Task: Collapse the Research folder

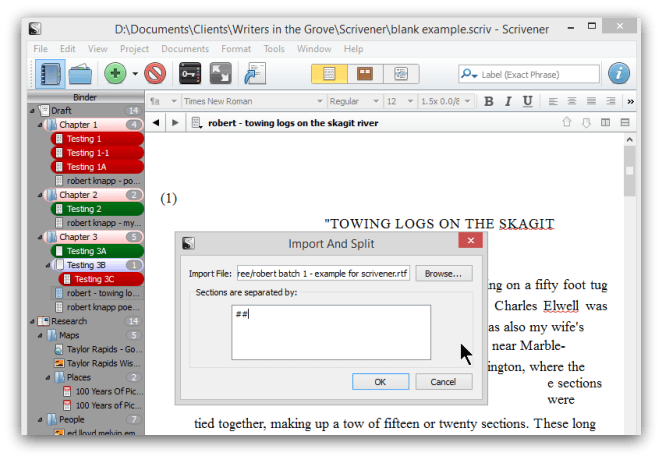Action: coord(33,322)
